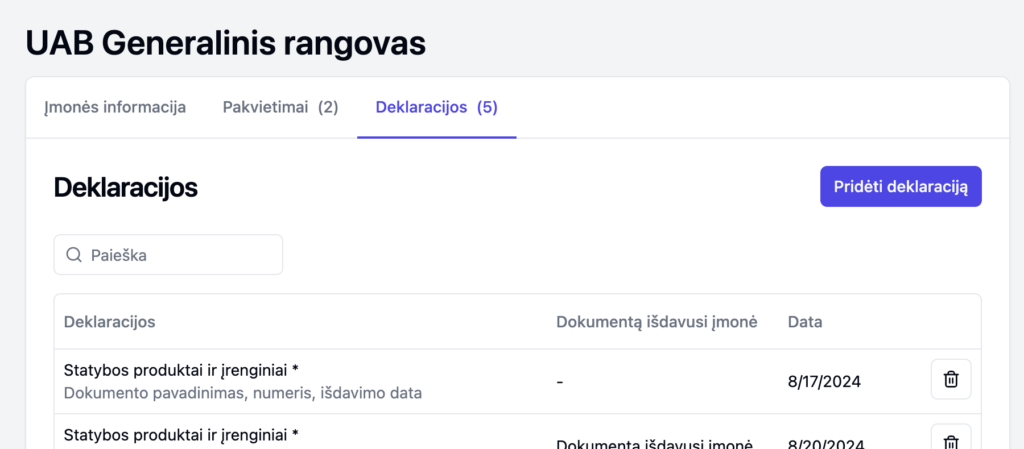Open the Įmonės informacija tab
The width and height of the screenshot is (1024, 449).
(115, 108)
